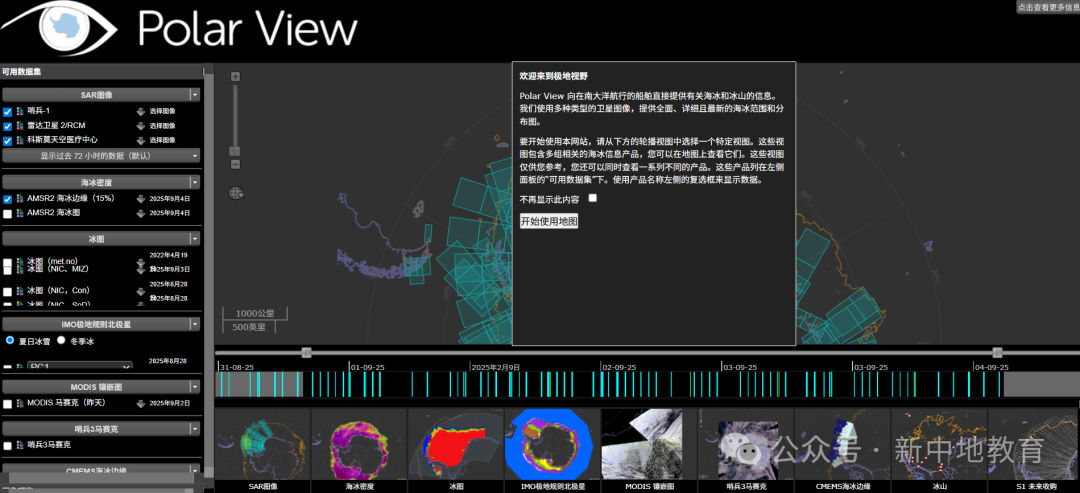Tick the 不再显示此内容 checkbox
This screenshot has height=493, width=1080.
pos(592,198)
